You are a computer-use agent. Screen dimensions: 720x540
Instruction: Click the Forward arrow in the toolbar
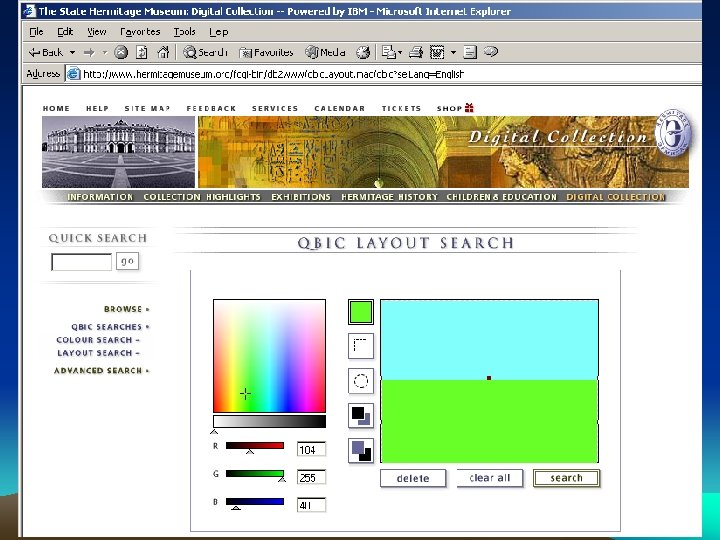tap(90, 53)
